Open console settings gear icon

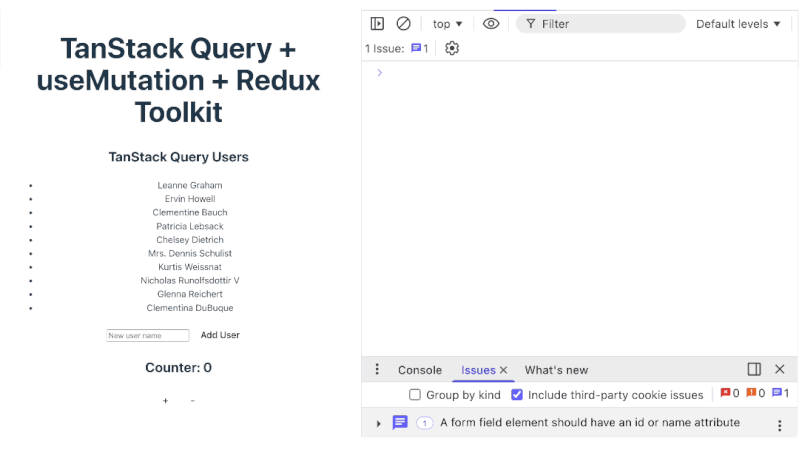pos(452,48)
